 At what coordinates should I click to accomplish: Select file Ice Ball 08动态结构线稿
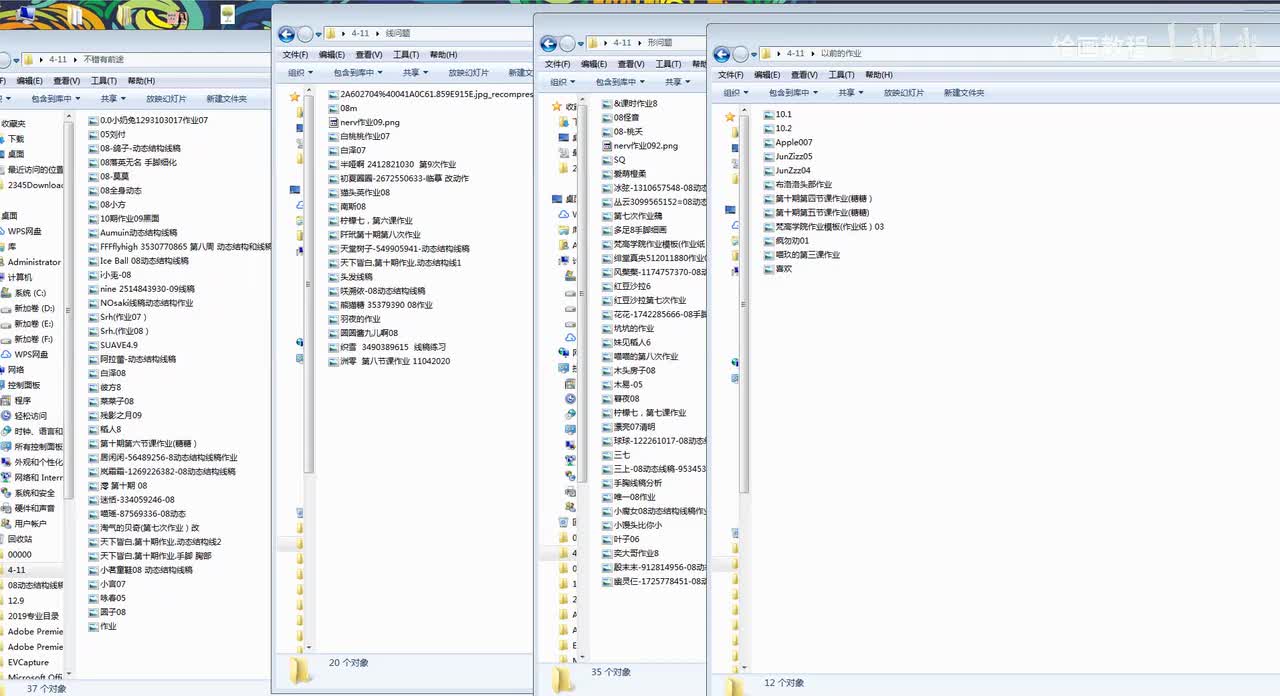[x=143, y=261]
